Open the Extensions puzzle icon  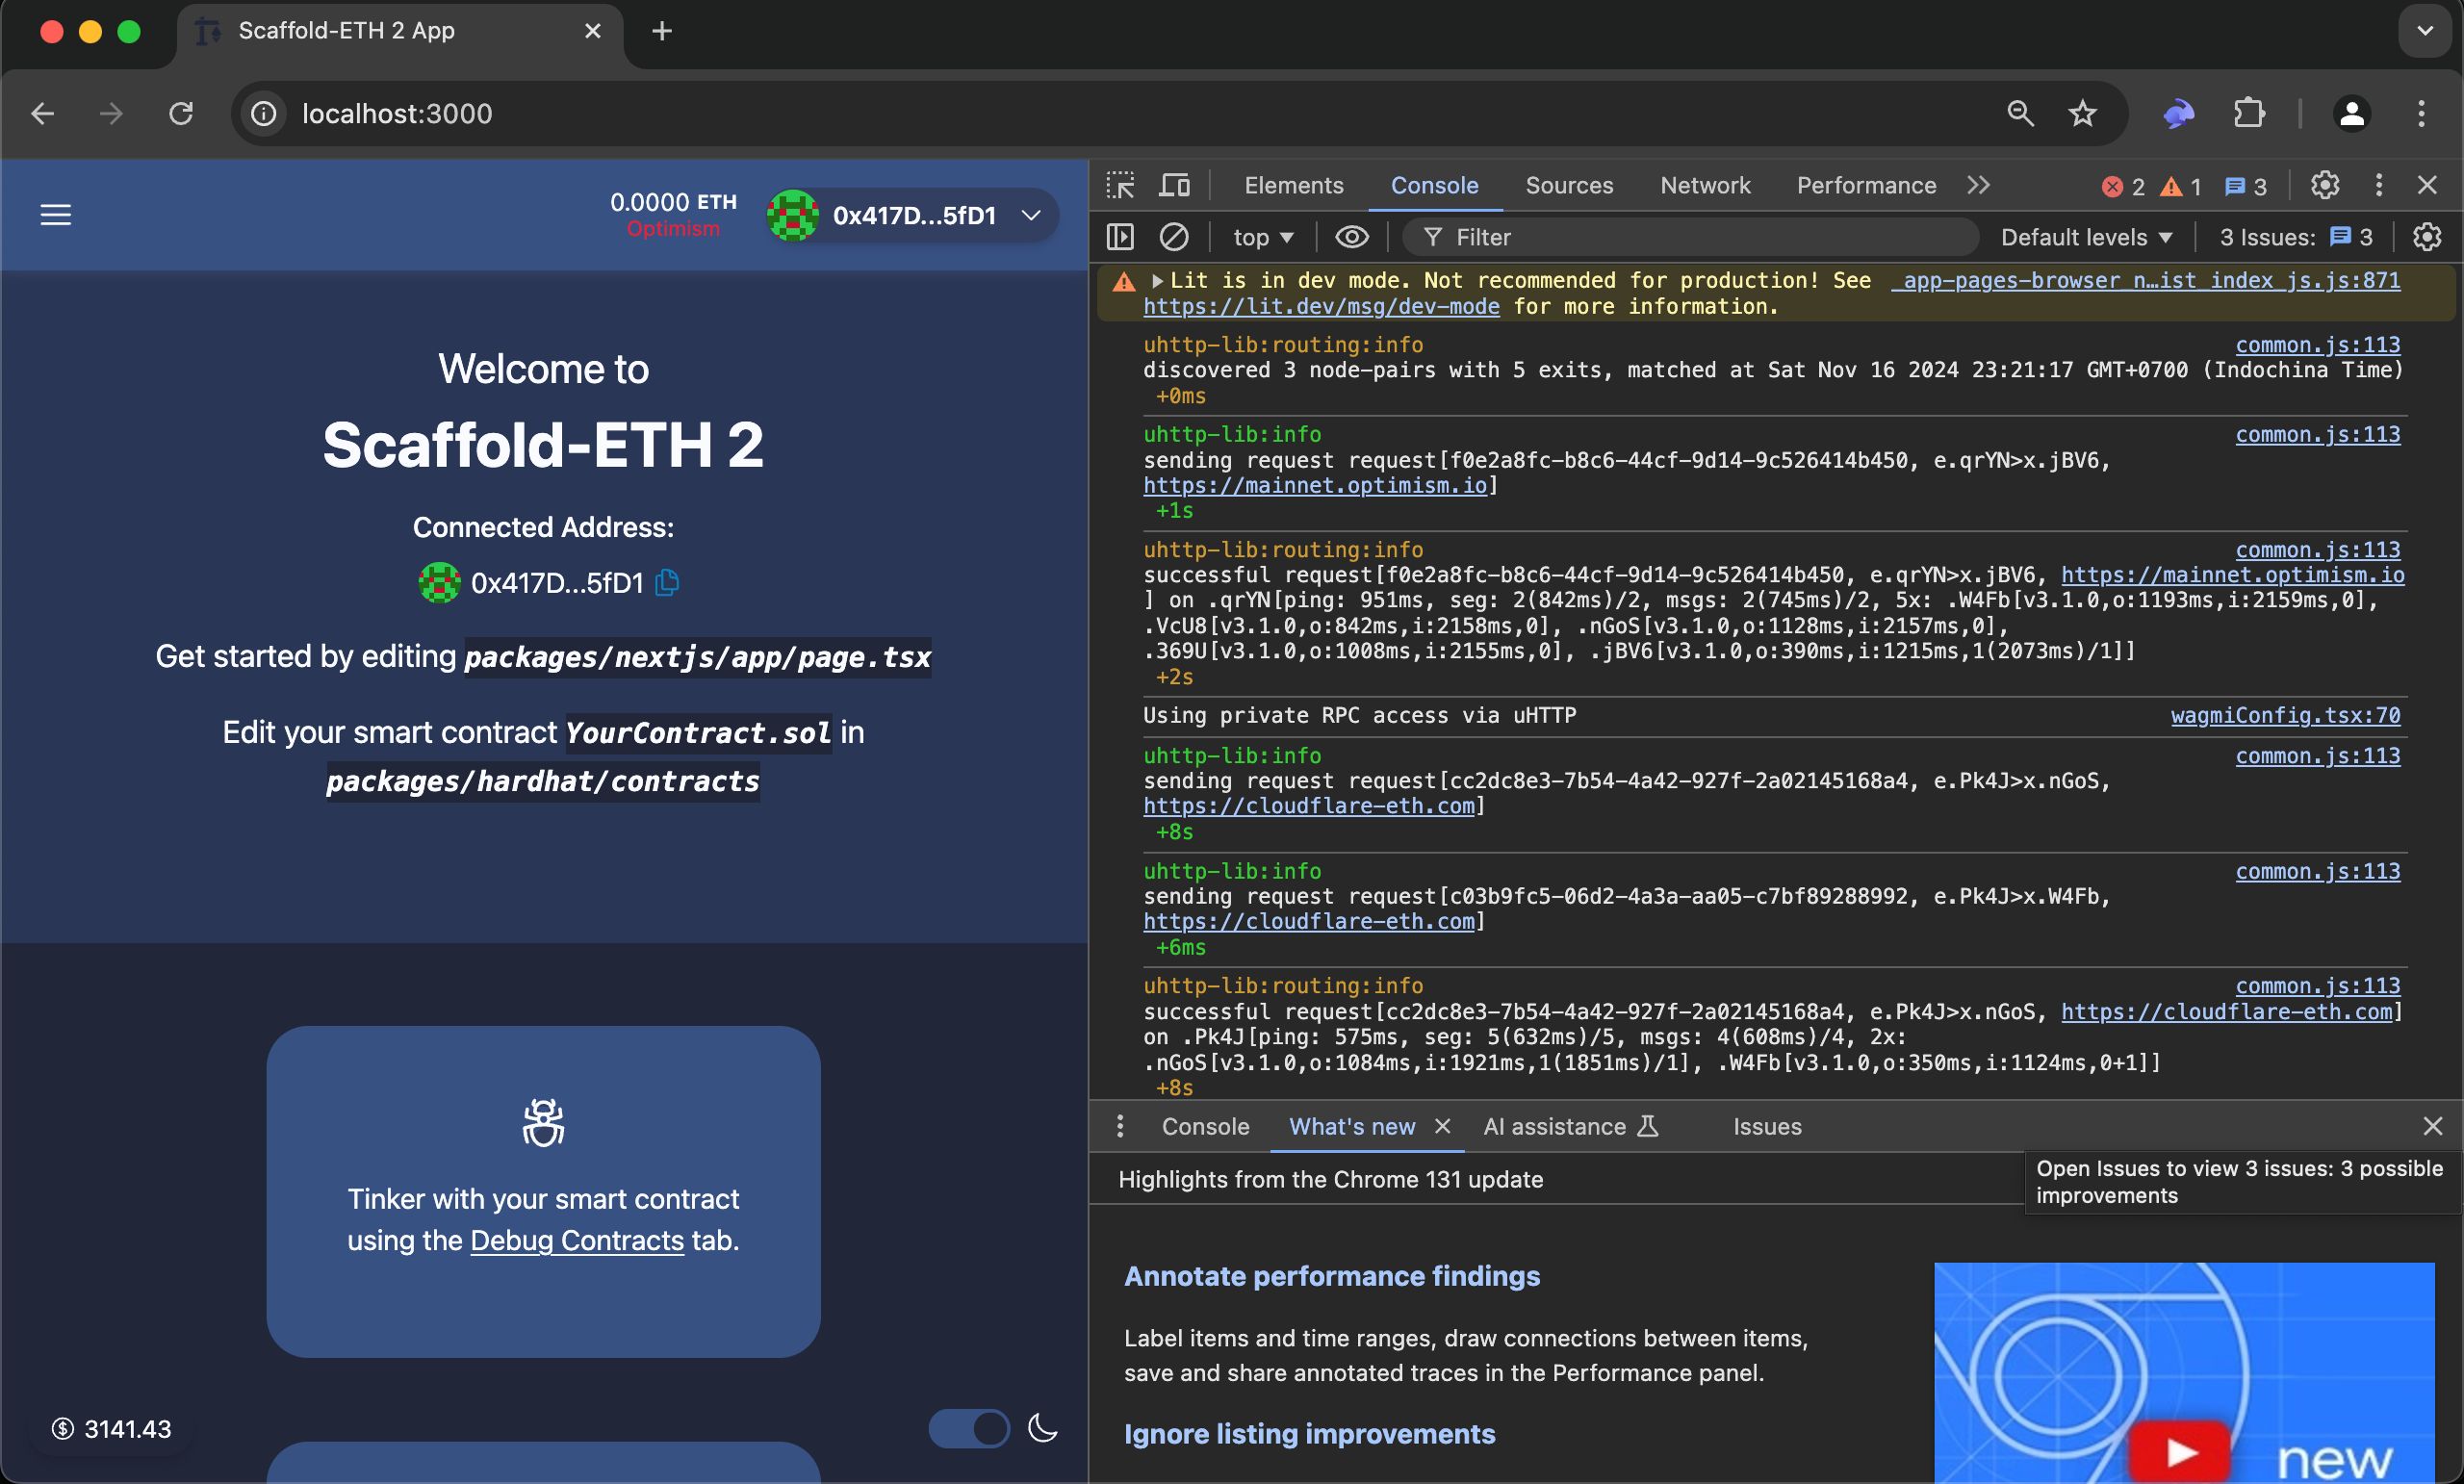coord(2248,113)
